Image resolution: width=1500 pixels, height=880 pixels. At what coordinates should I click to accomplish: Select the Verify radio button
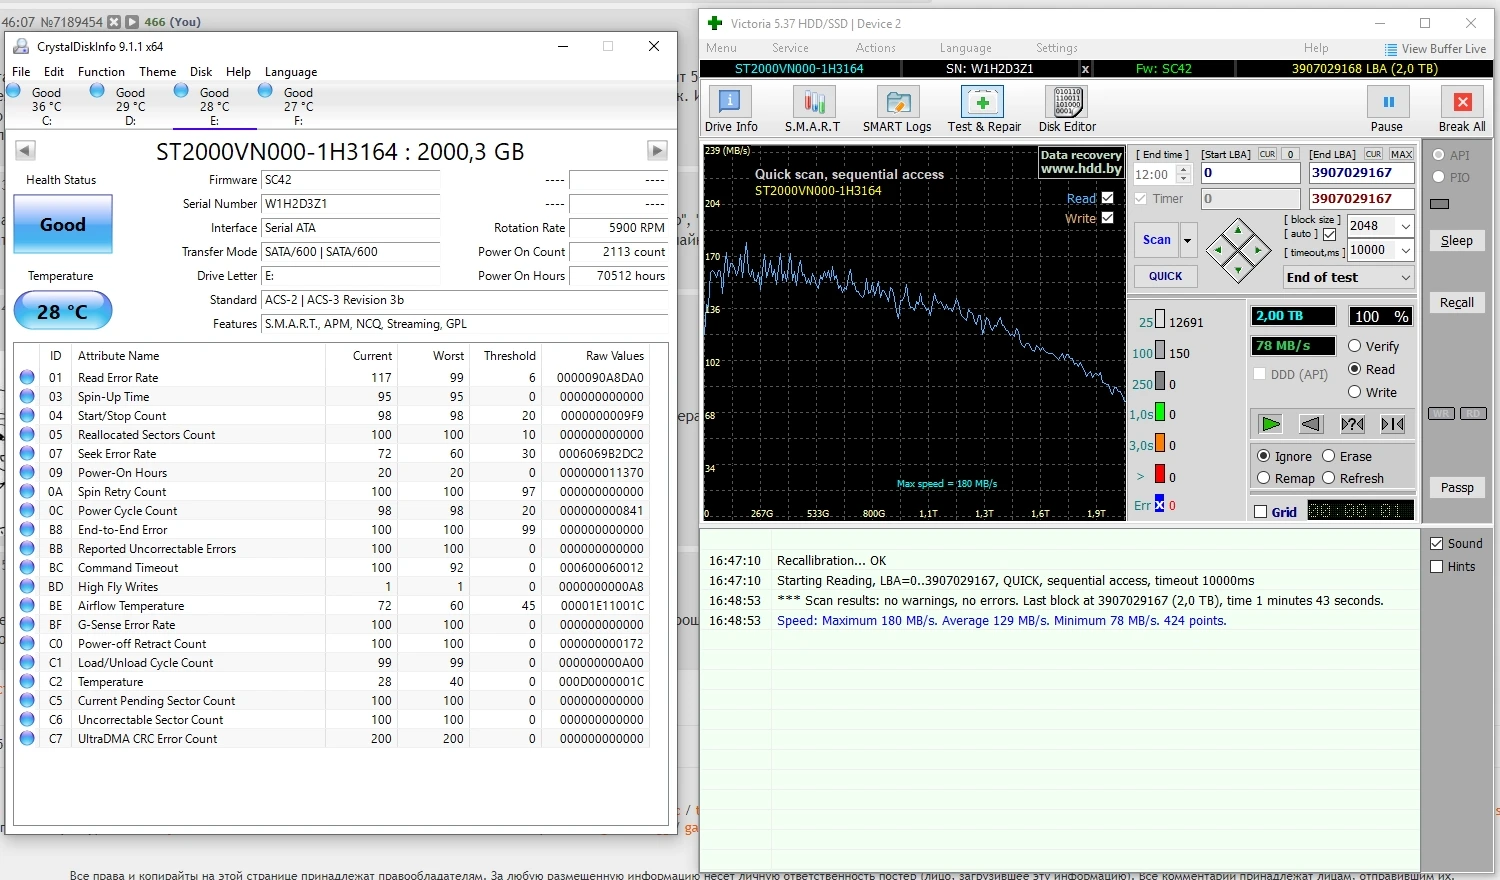1355,346
